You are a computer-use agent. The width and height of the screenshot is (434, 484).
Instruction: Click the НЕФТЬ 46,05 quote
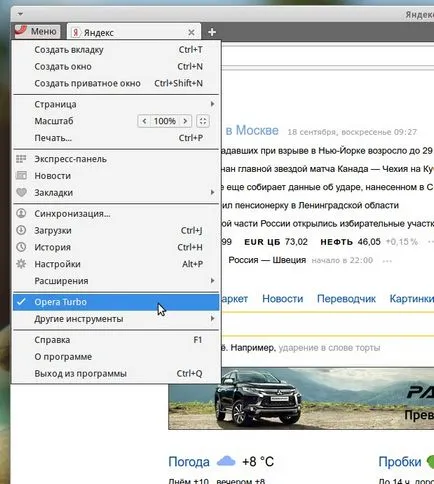[x=350, y=242]
